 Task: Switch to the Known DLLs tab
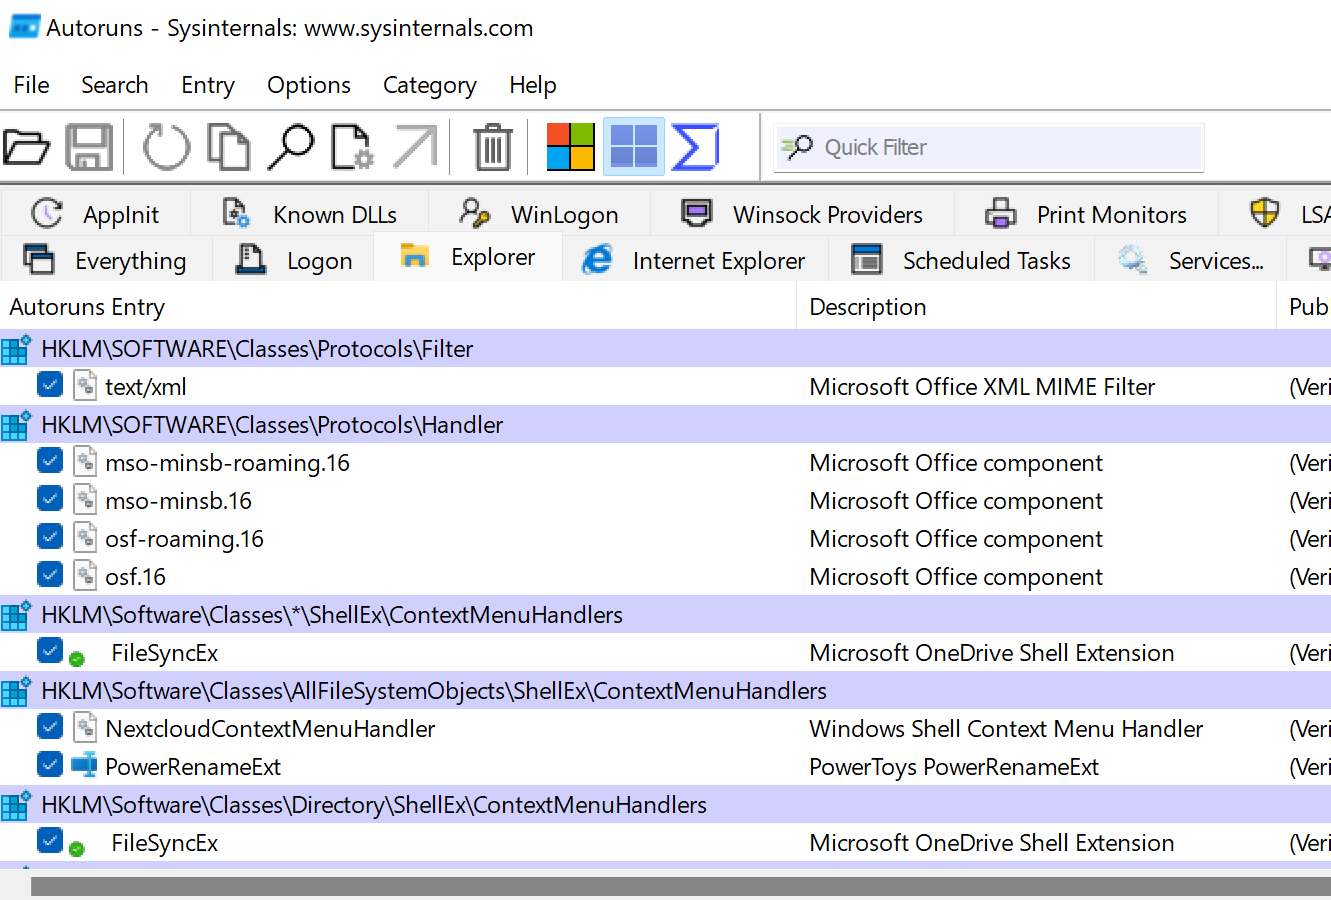(310, 214)
